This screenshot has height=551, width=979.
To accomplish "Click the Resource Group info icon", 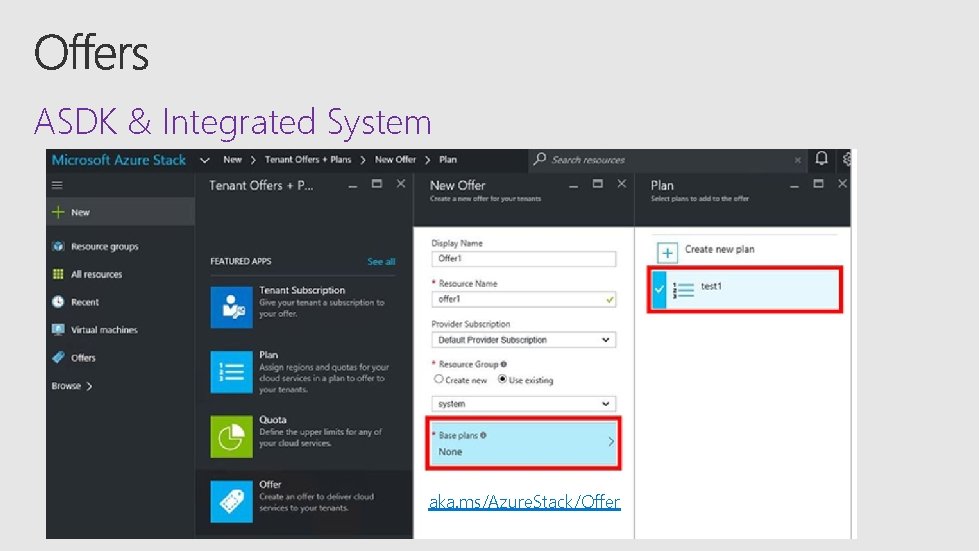I will tap(503, 364).
